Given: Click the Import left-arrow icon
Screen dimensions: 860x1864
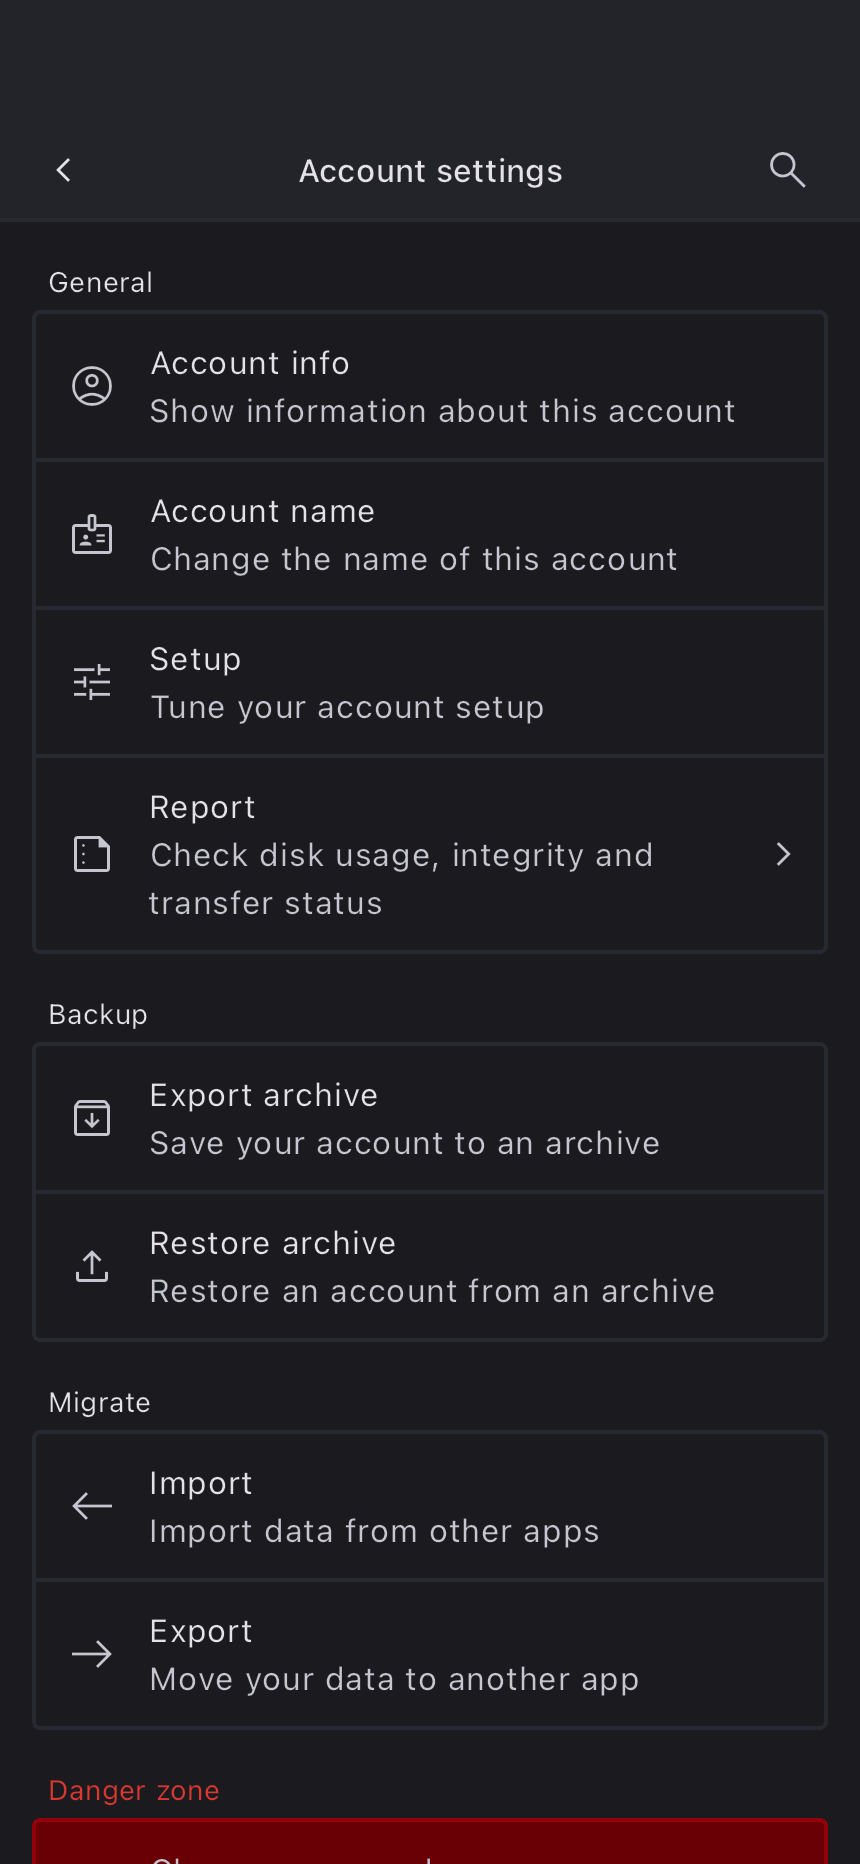Looking at the screenshot, I should 92,1506.
